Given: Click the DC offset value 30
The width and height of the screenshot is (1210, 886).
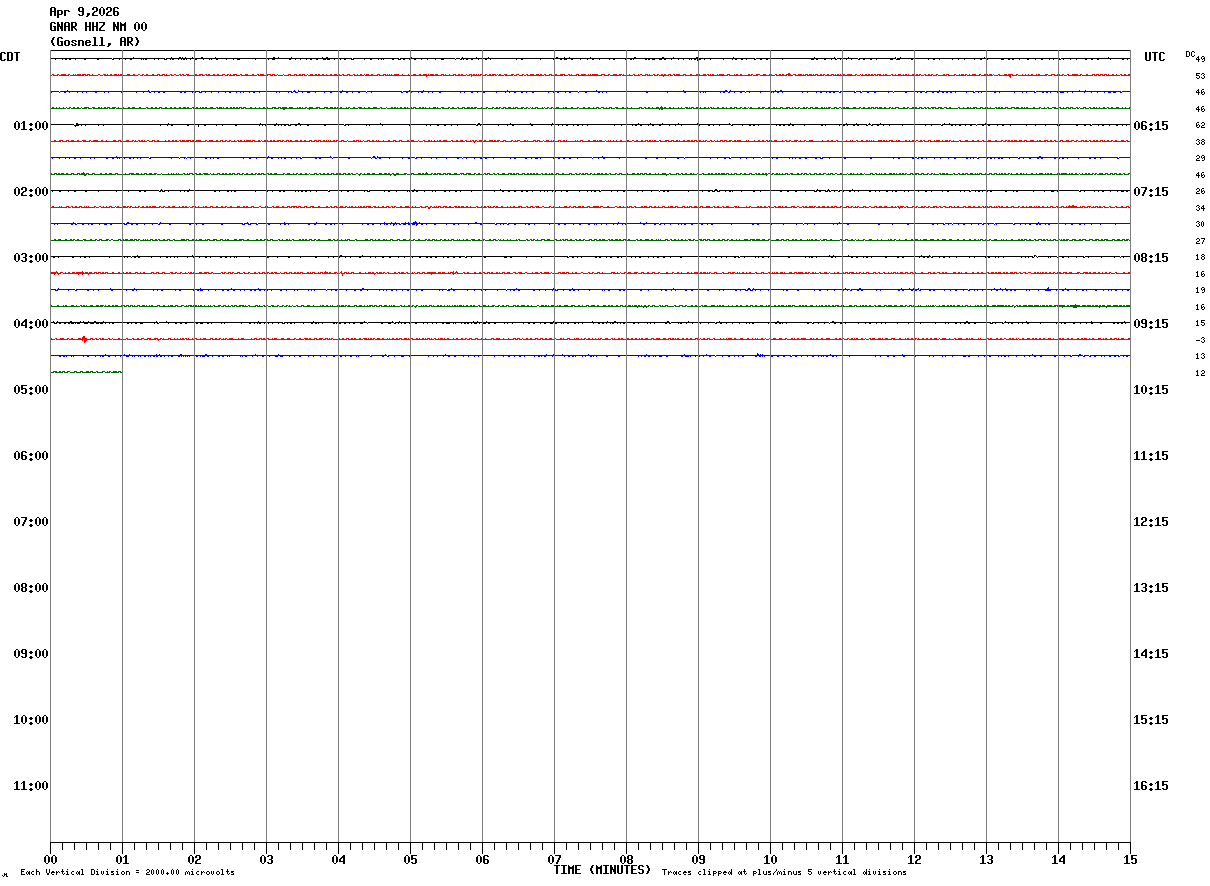Looking at the screenshot, I should [1200, 224].
